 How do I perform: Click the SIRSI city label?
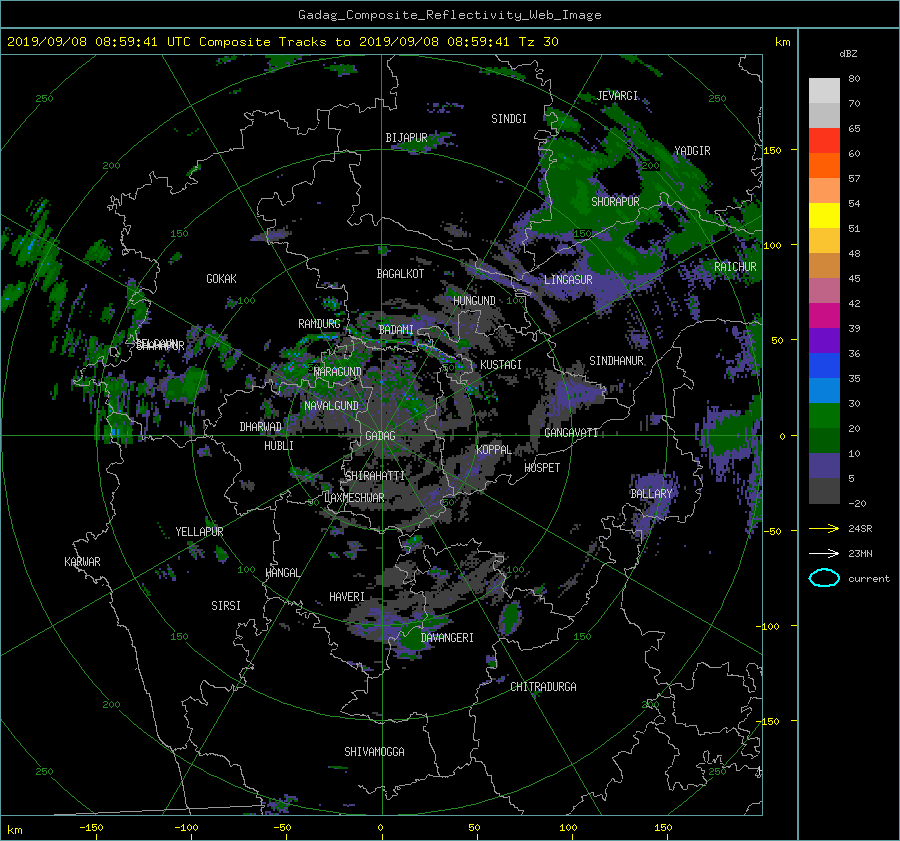[226, 606]
